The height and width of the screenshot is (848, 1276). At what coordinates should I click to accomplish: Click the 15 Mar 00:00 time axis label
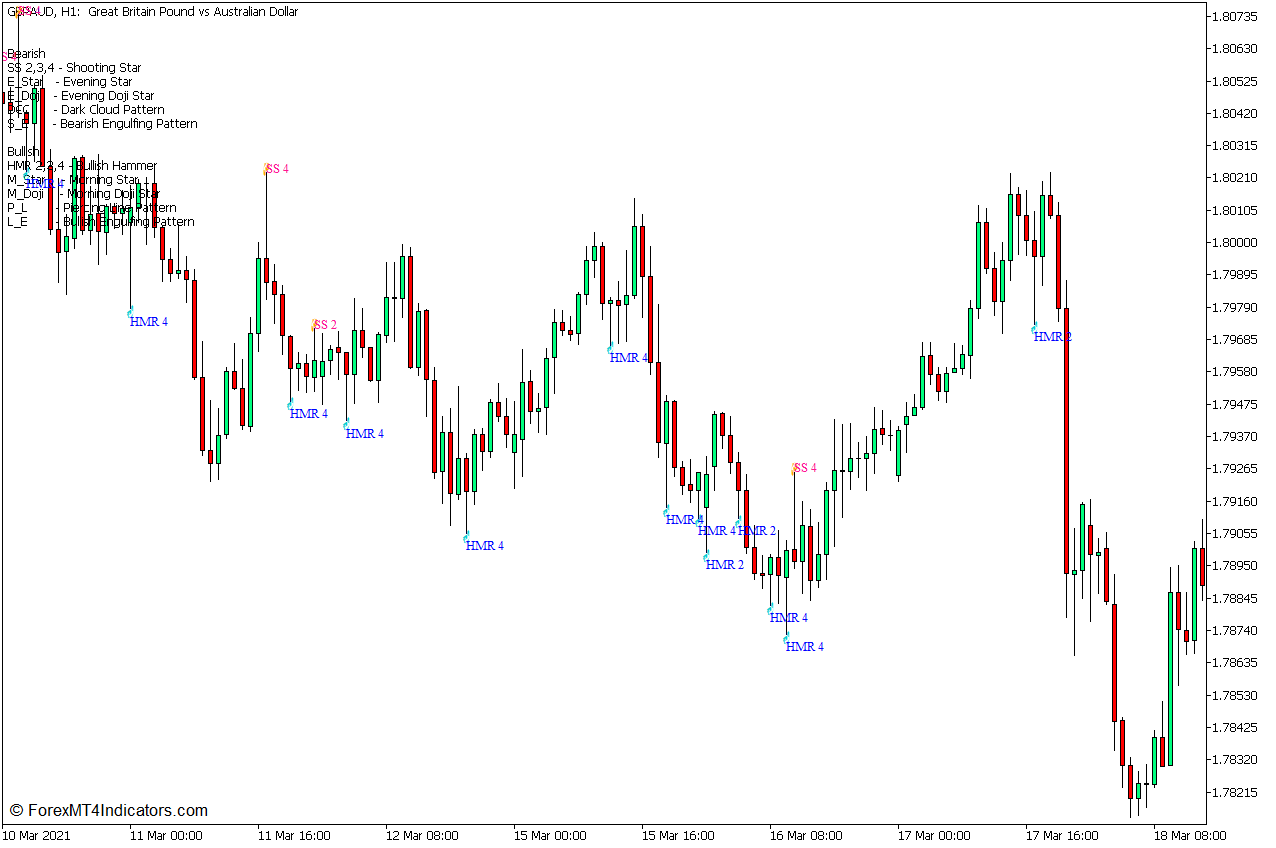[549, 836]
